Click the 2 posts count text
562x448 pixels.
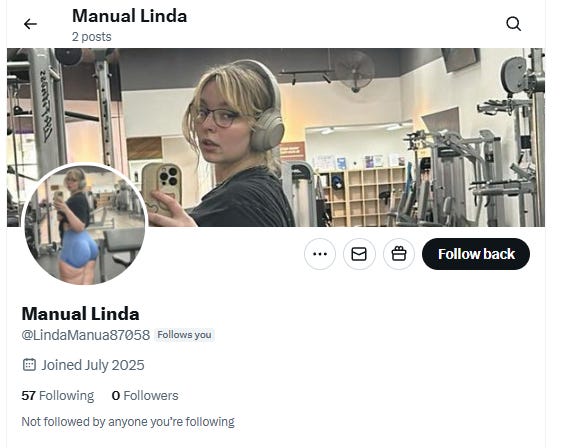click(91, 37)
